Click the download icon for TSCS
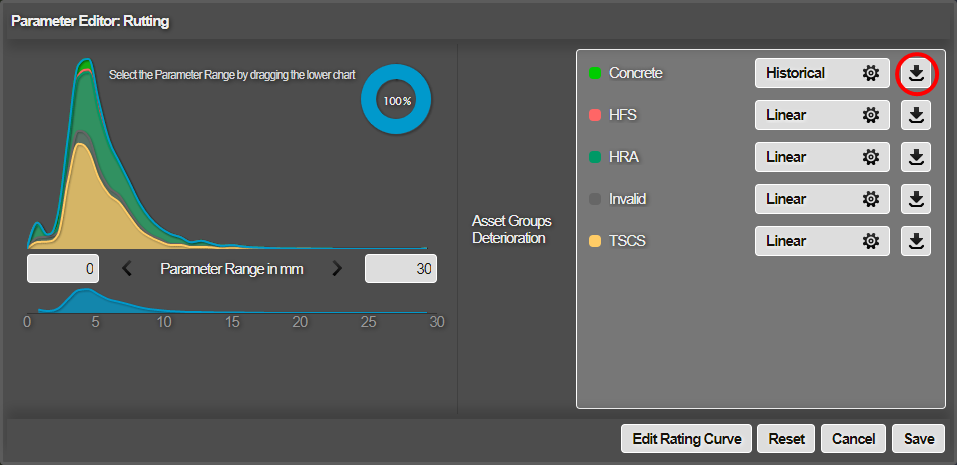This screenshot has width=957, height=465. point(916,241)
